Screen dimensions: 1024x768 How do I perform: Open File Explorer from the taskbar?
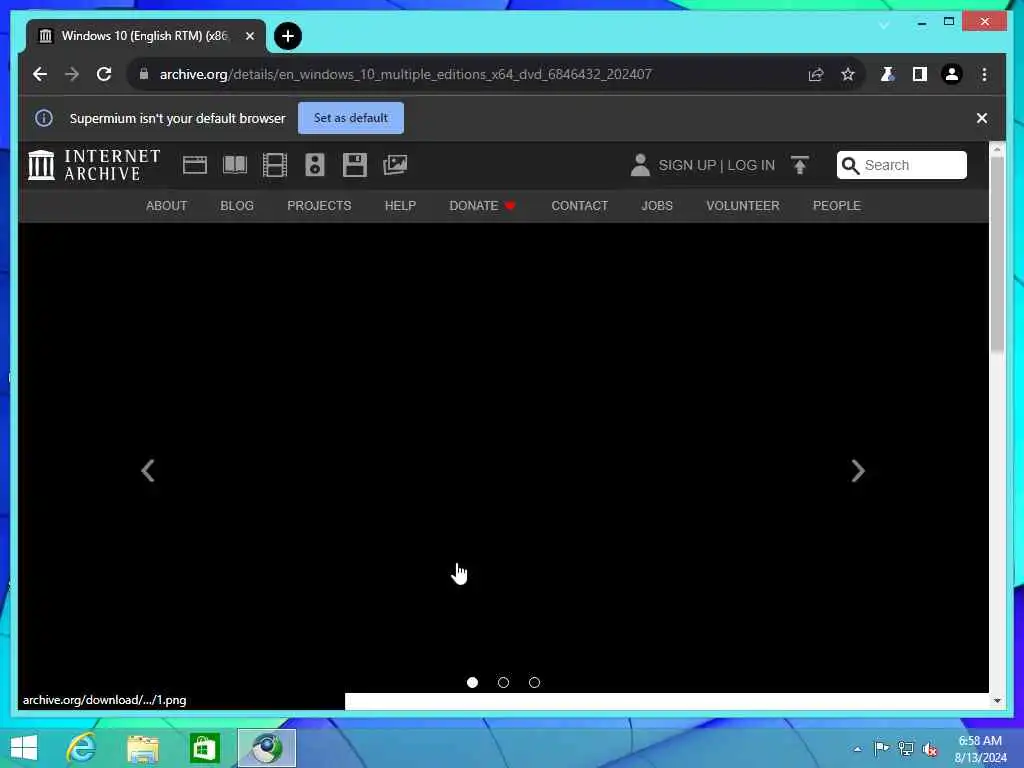pyautogui.click(x=143, y=748)
